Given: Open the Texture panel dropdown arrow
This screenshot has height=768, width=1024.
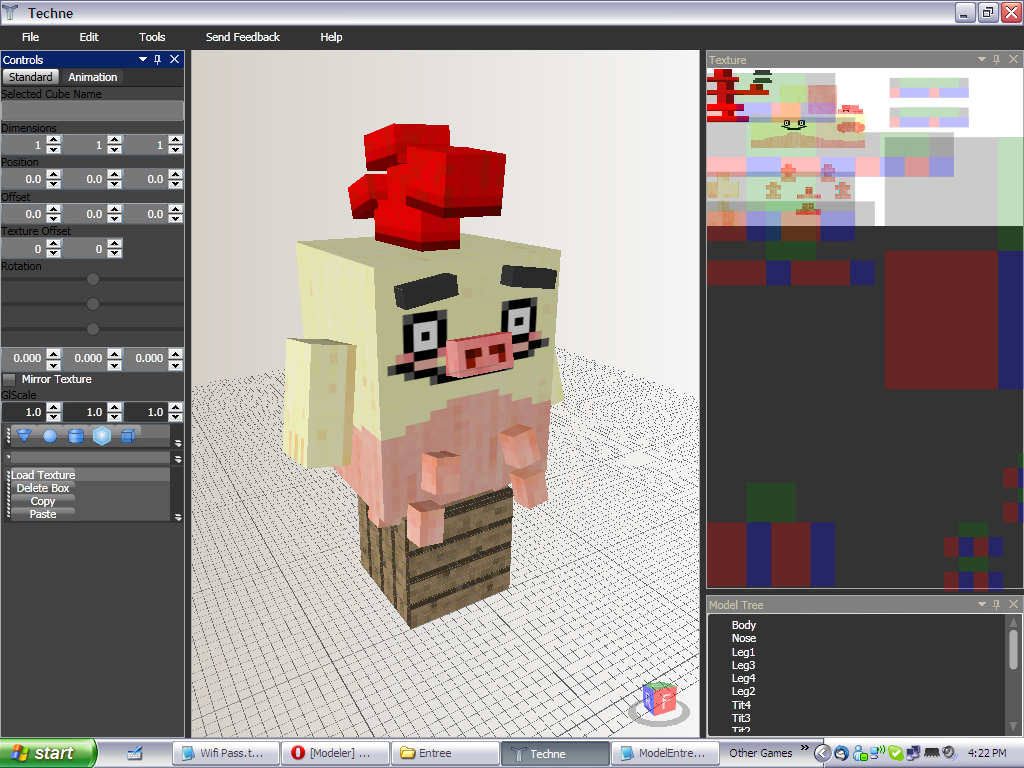Looking at the screenshot, I should pos(982,59).
